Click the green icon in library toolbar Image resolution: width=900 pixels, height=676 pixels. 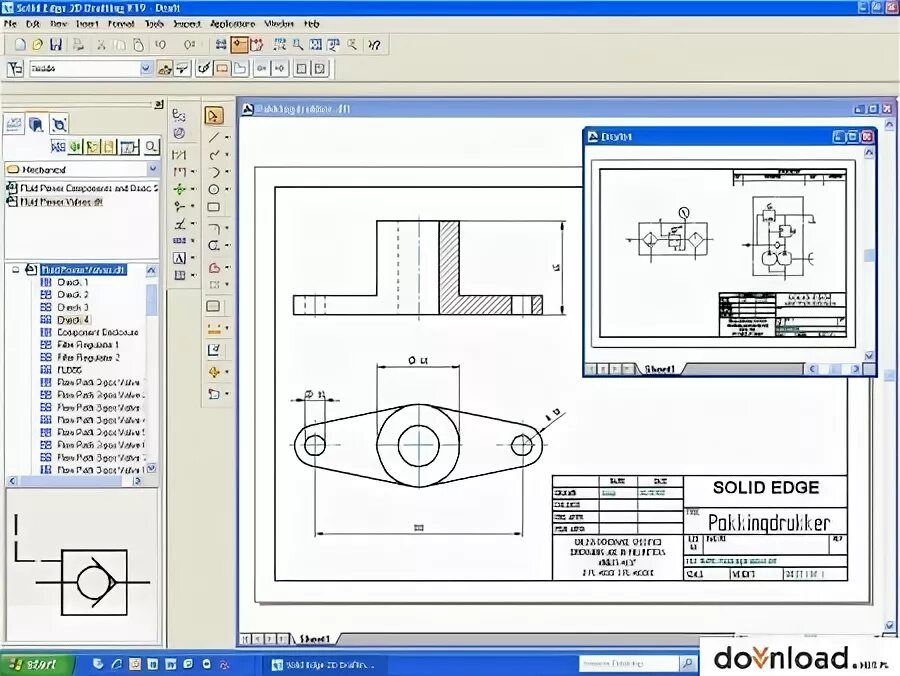75,147
